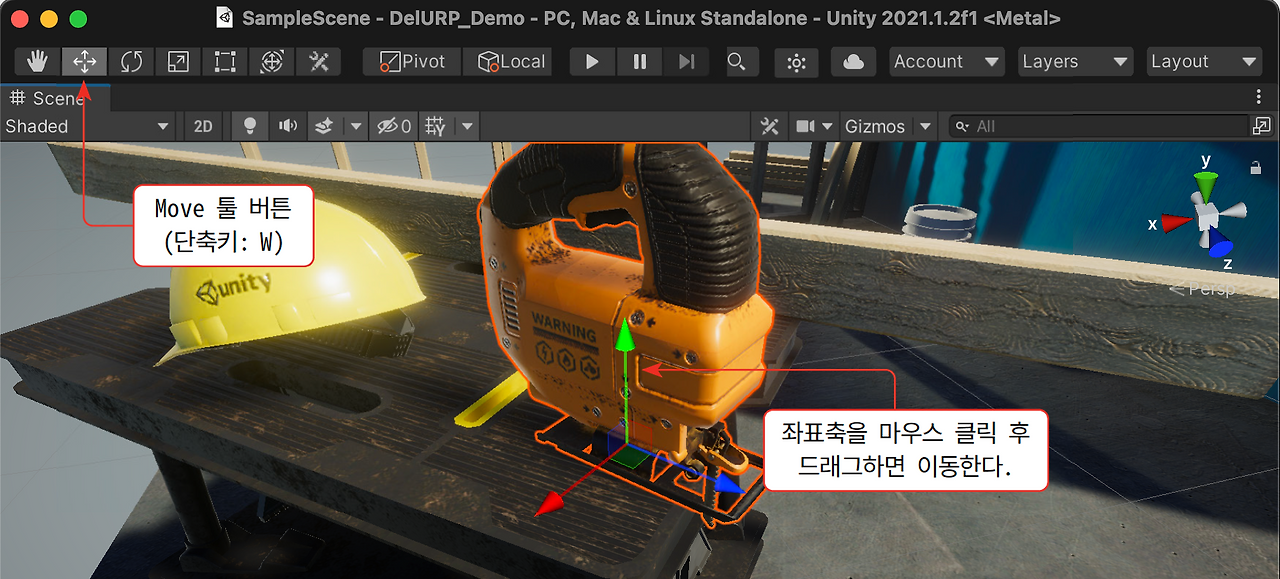The image size is (1280, 579).
Task: Select the Scale tool
Action: [178, 62]
